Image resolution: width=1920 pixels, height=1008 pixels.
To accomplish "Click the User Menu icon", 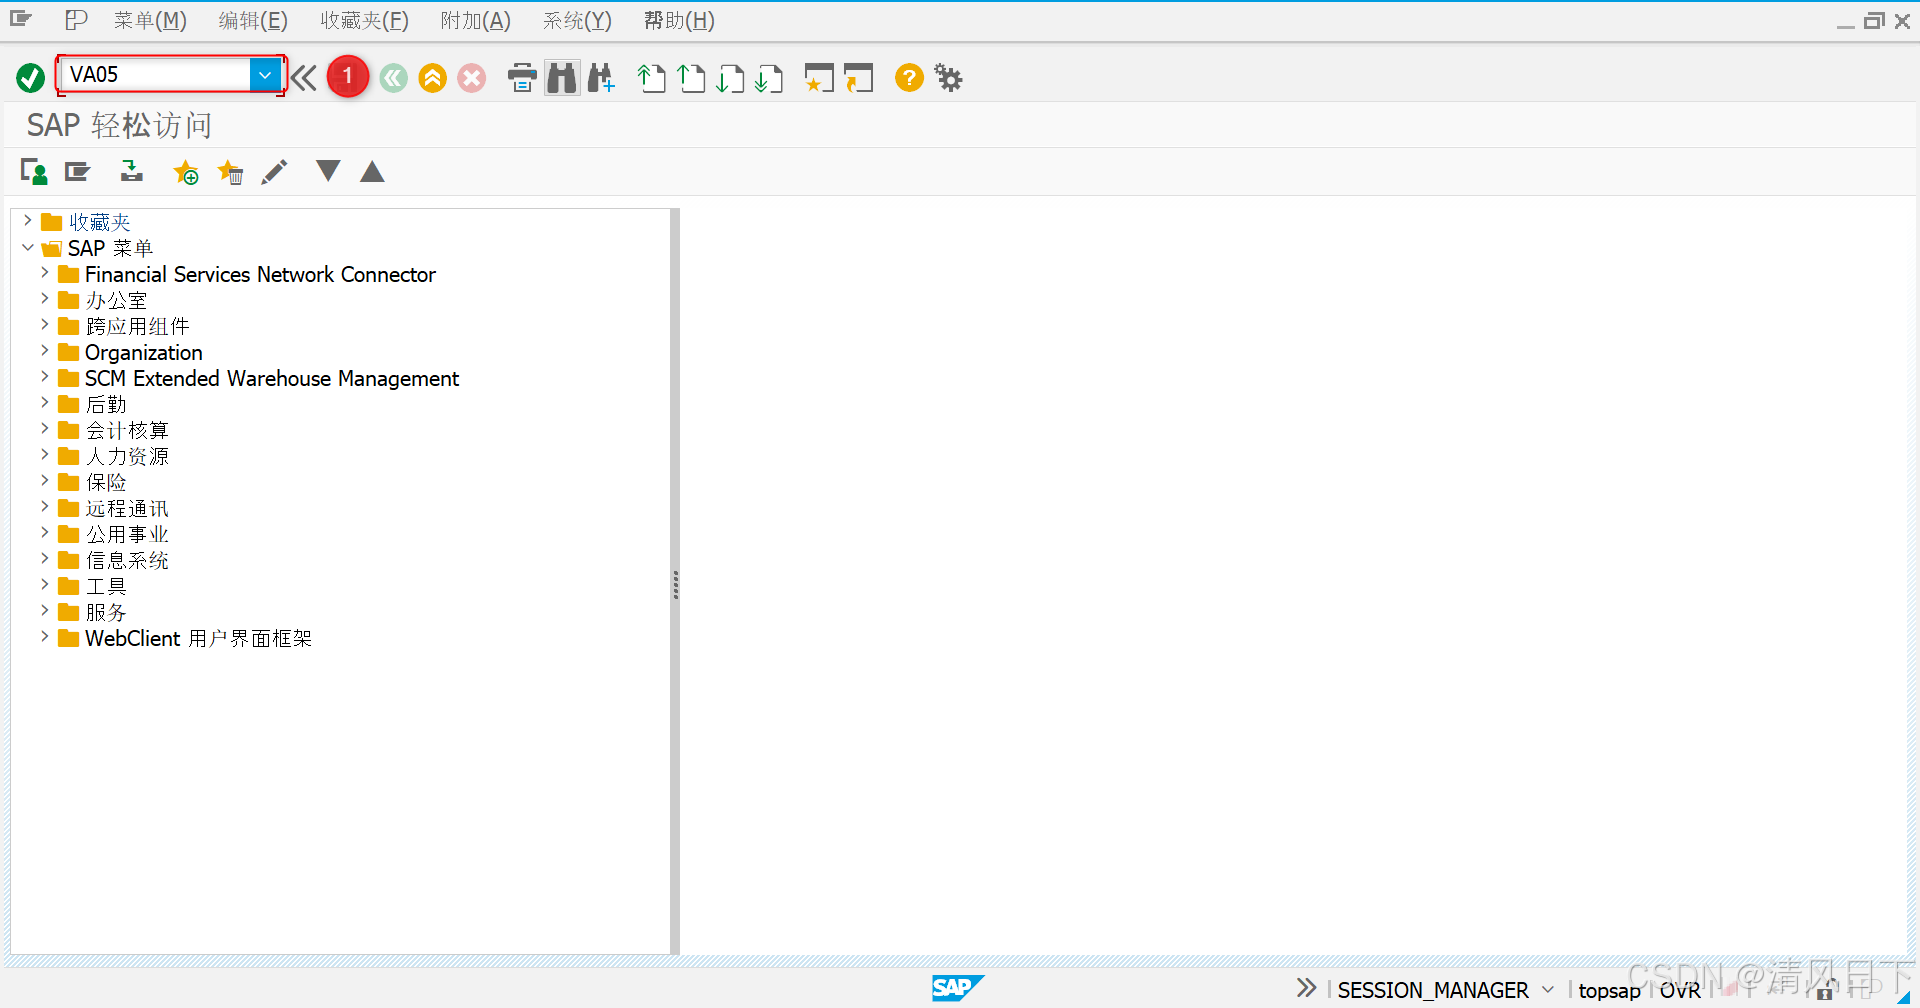I will pyautogui.click(x=34, y=172).
